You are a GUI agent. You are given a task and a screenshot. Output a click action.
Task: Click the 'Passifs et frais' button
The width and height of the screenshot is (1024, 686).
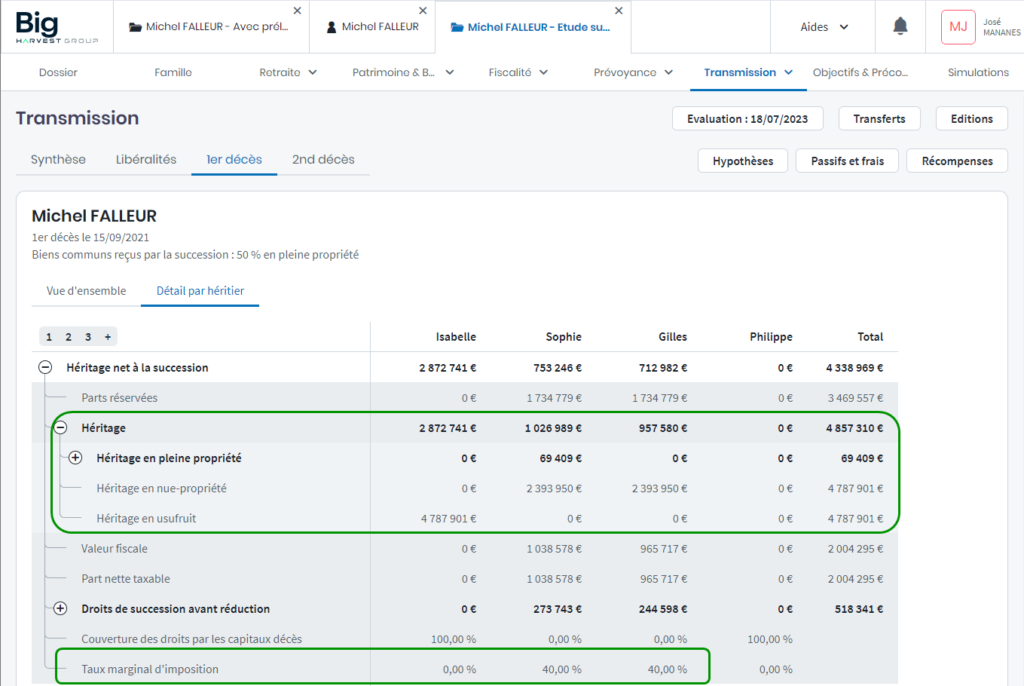click(x=847, y=161)
